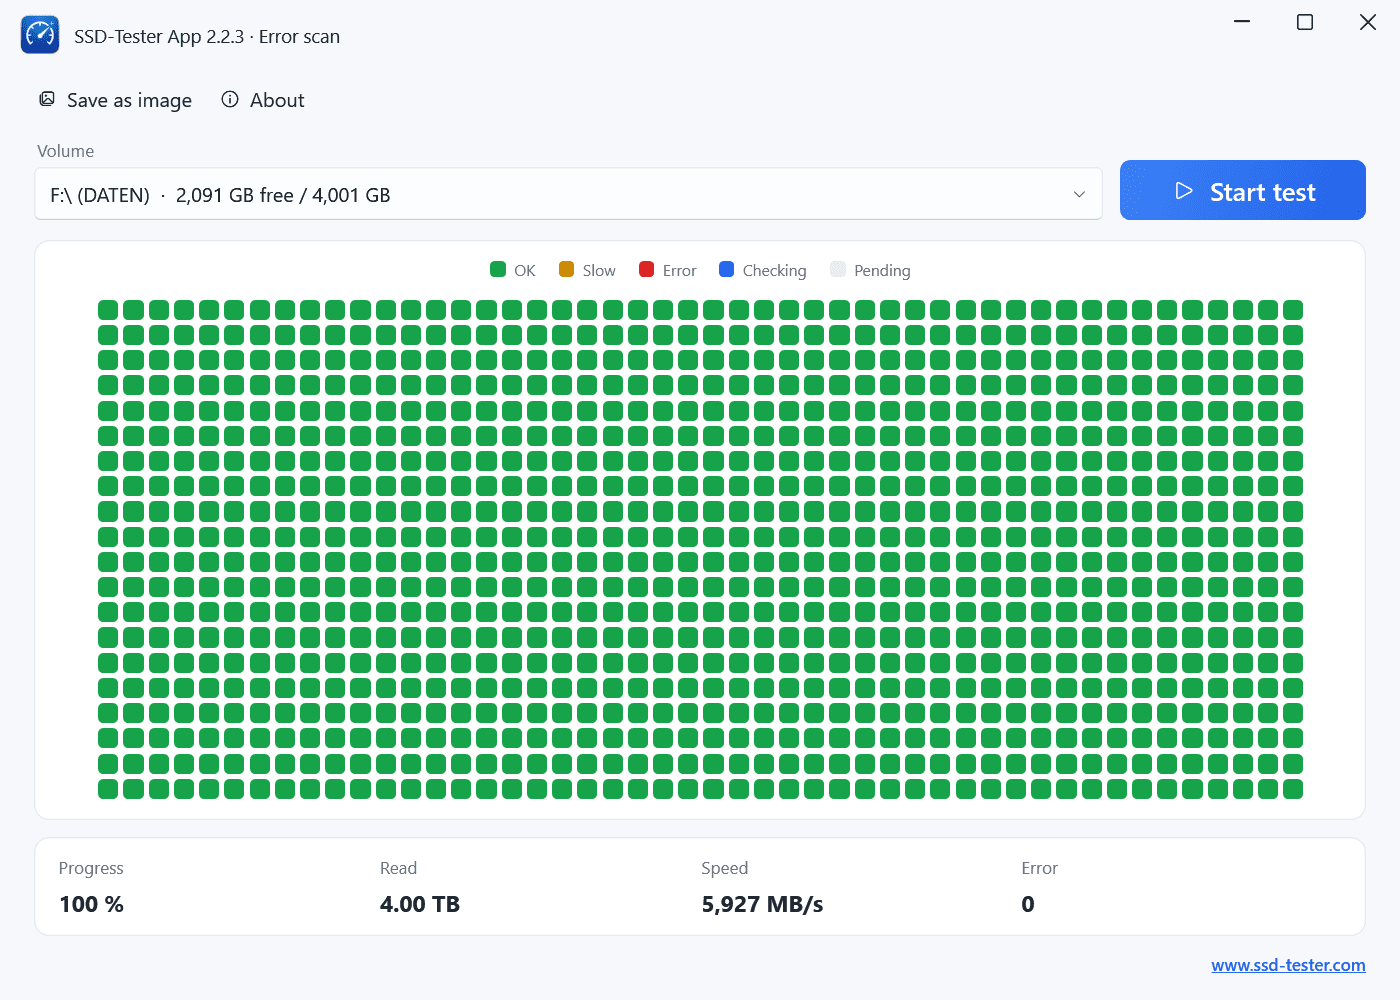Click the play triangle icon on Start test
The width and height of the screenshot is (1400, 1000).
(x=1184, y=191)
